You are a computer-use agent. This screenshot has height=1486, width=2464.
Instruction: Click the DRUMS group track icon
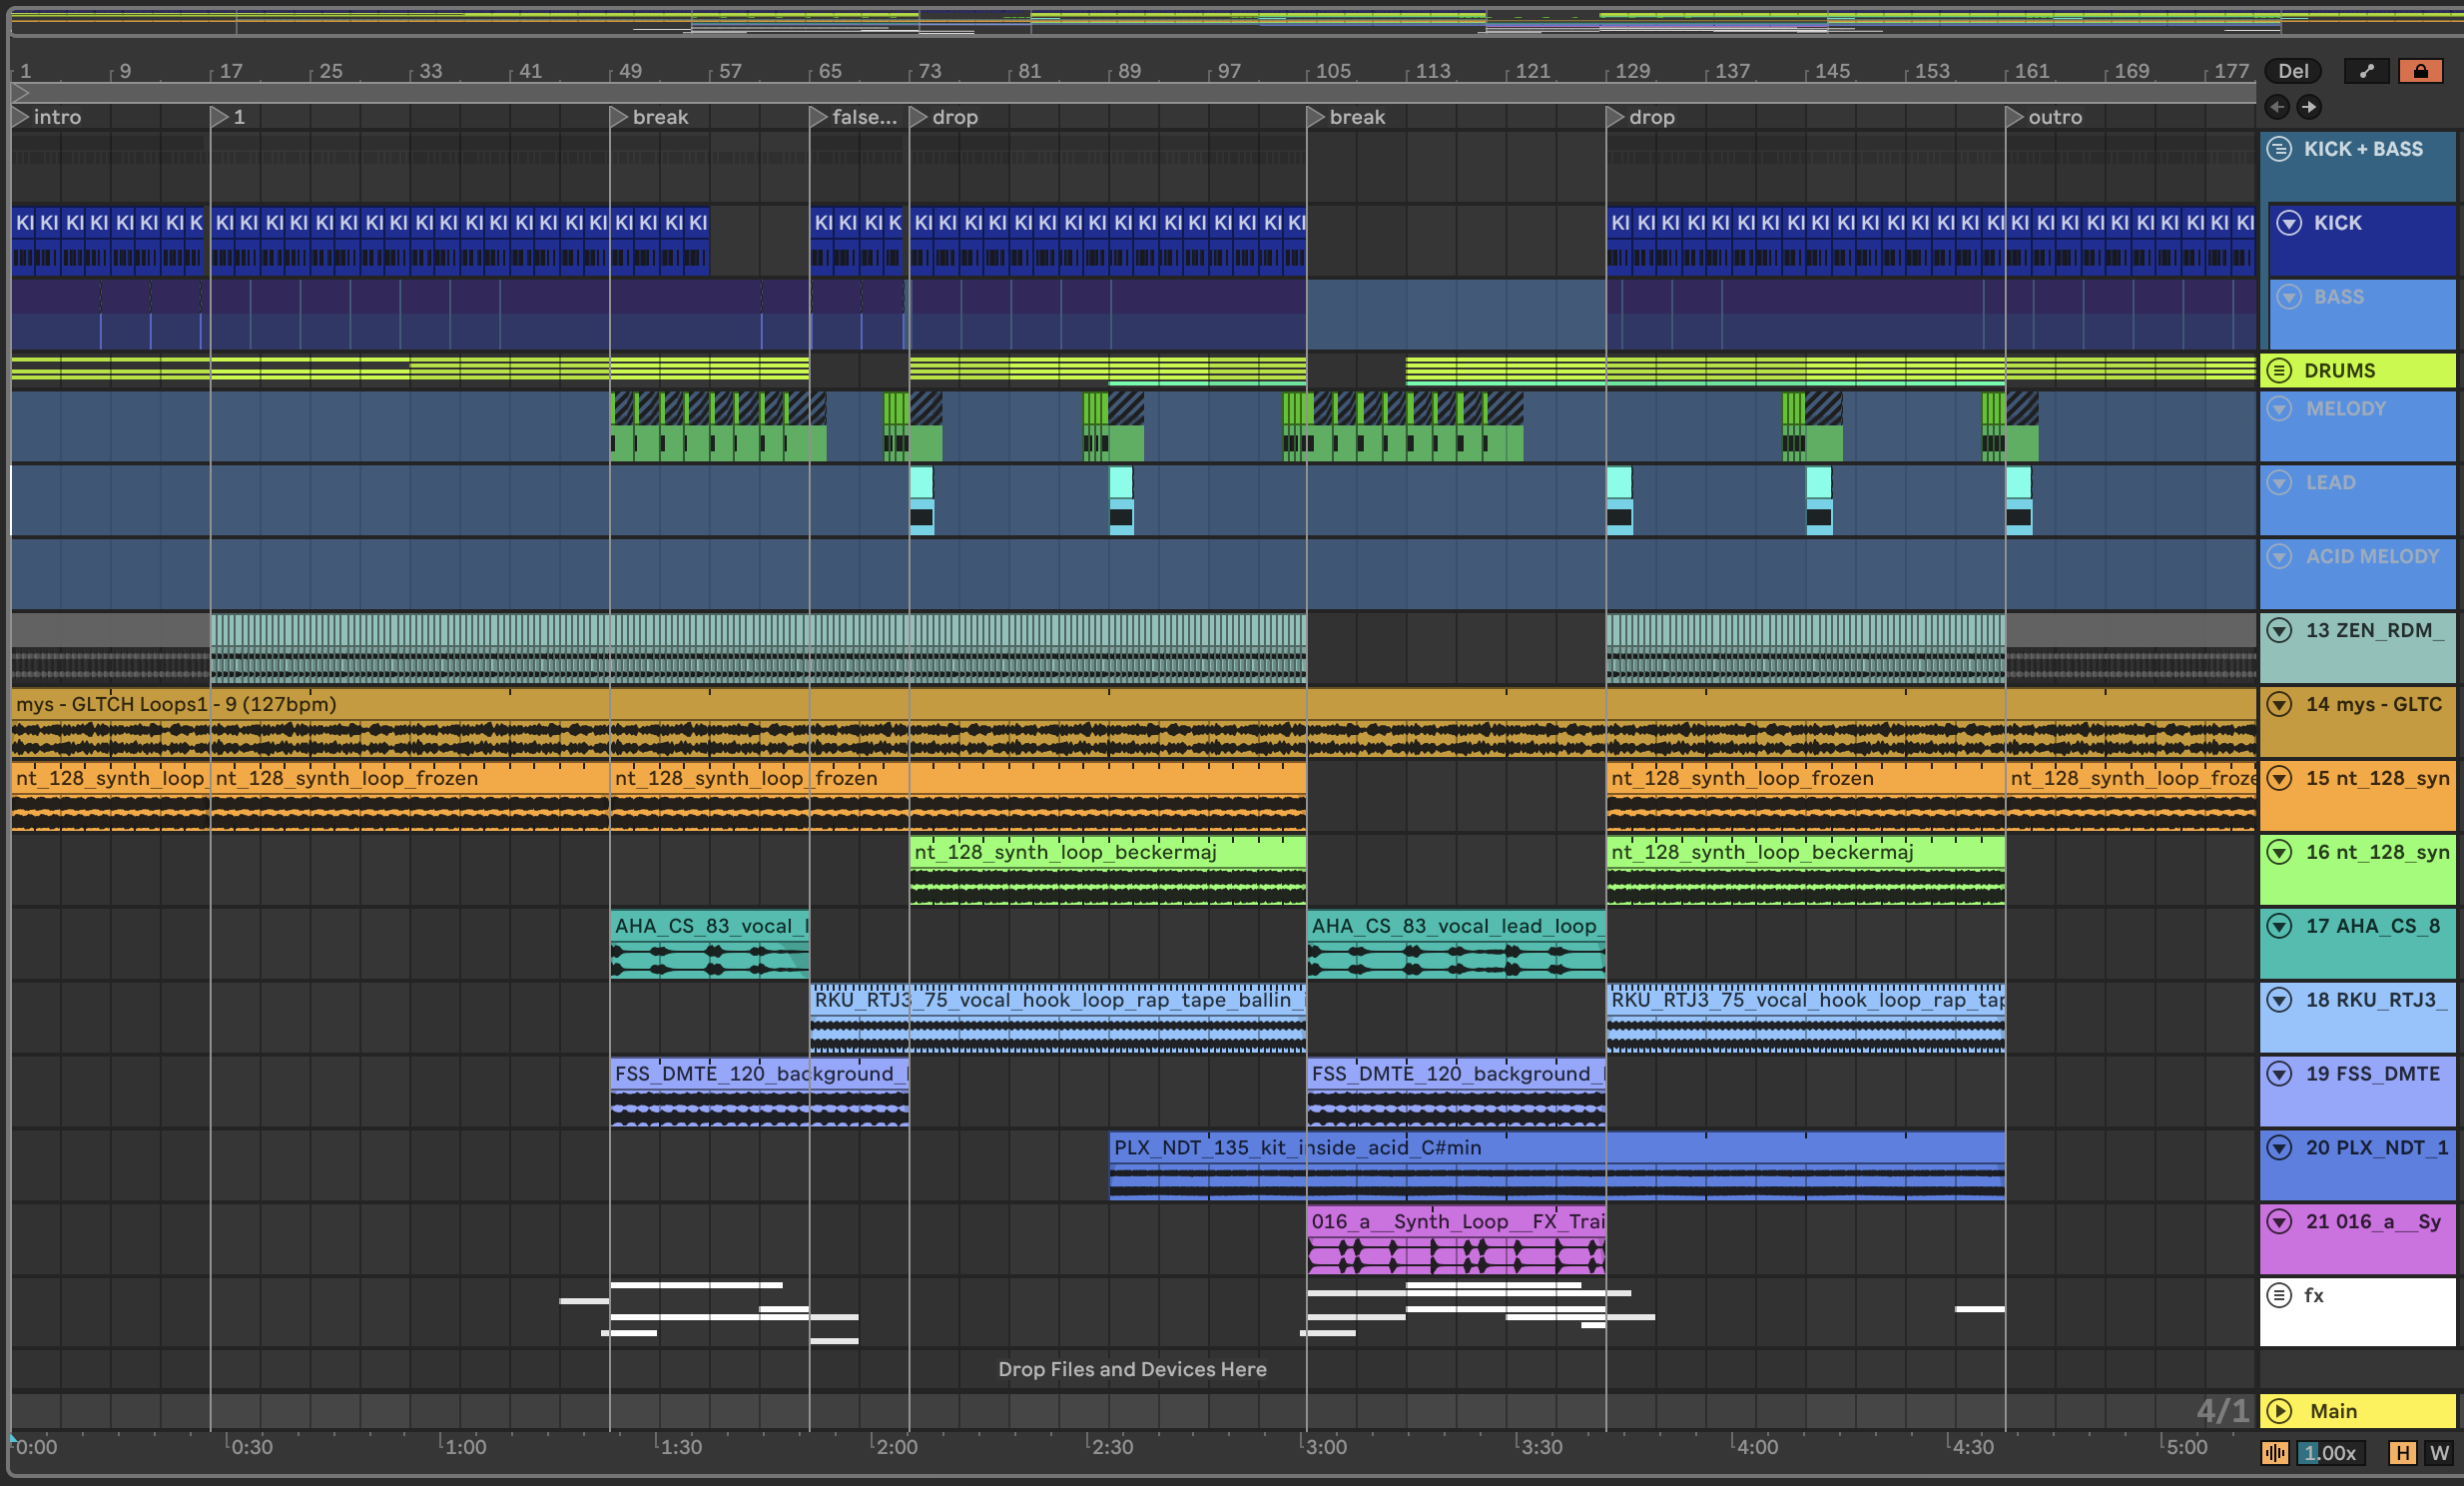[x=2279, y=371]
